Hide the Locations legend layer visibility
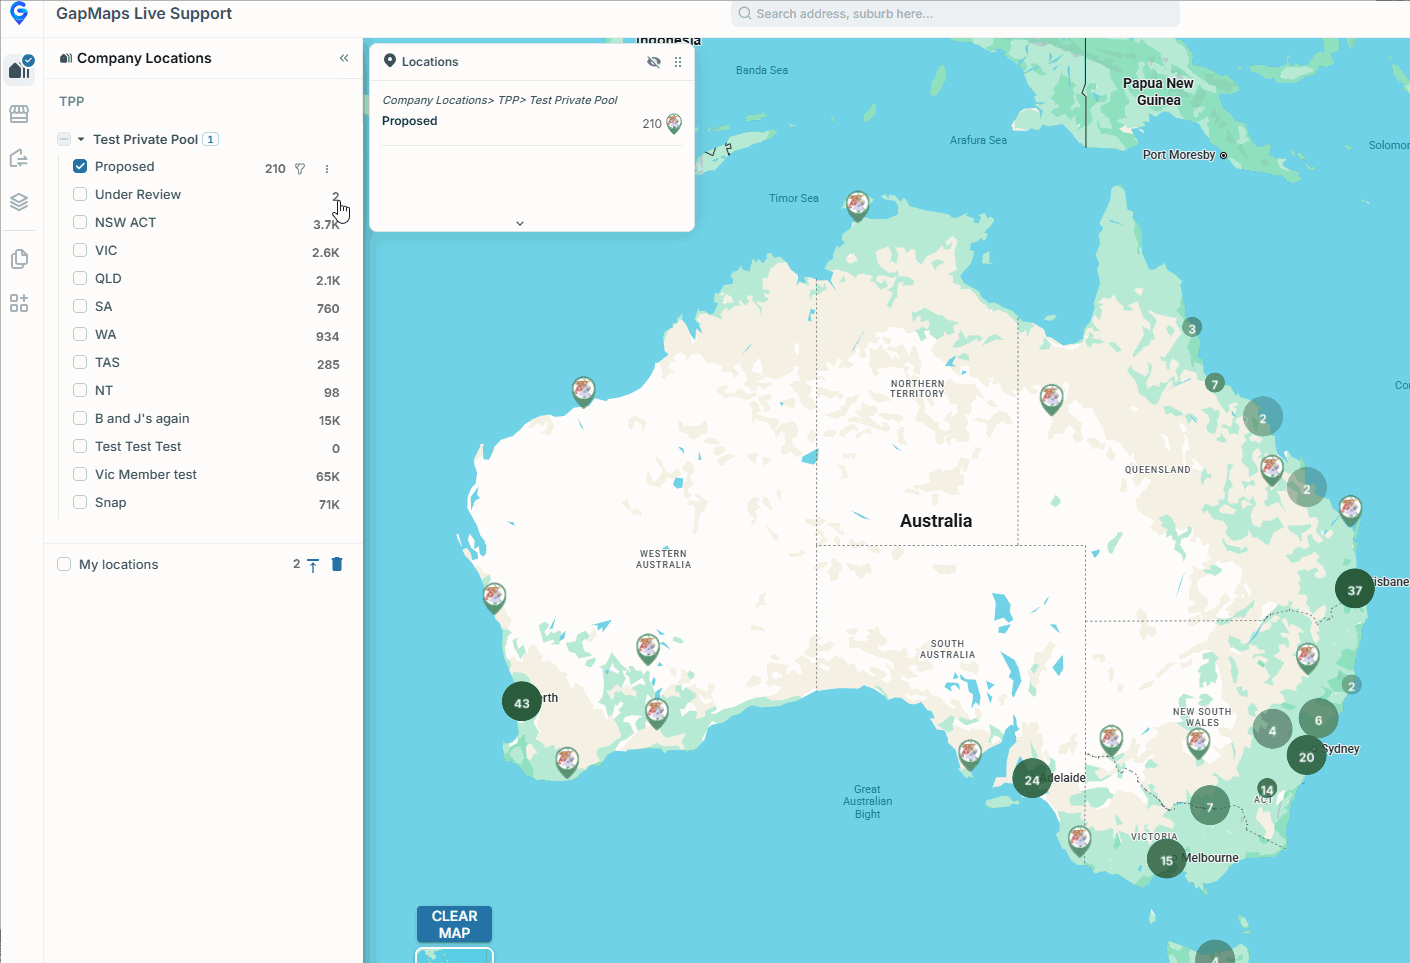 pos(654,62)
